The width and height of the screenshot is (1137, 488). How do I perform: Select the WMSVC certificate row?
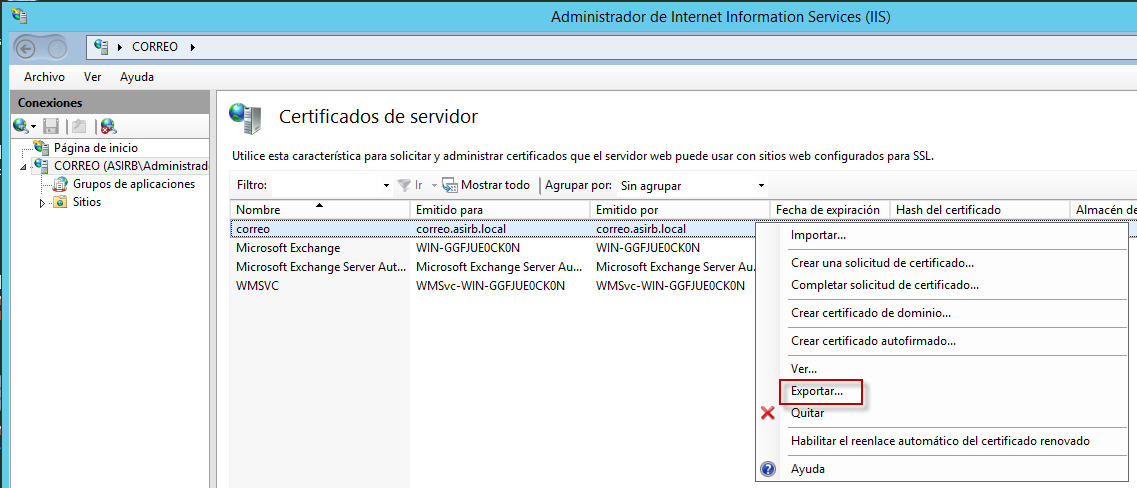tap(493, 286)
